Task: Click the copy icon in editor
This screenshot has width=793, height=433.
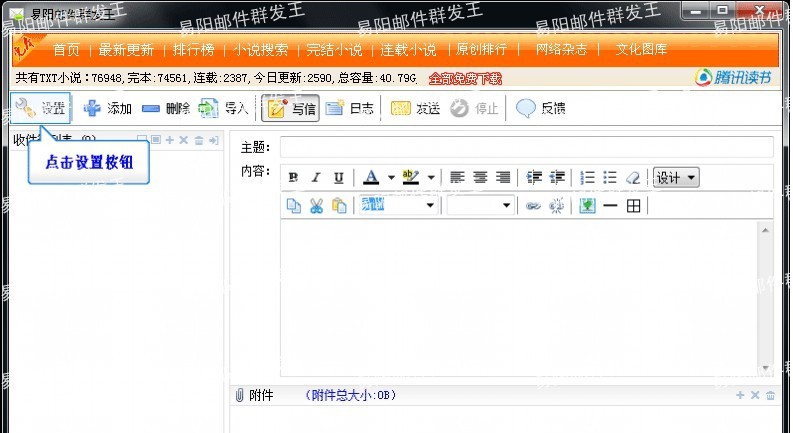Action: (x=293, y=205)
